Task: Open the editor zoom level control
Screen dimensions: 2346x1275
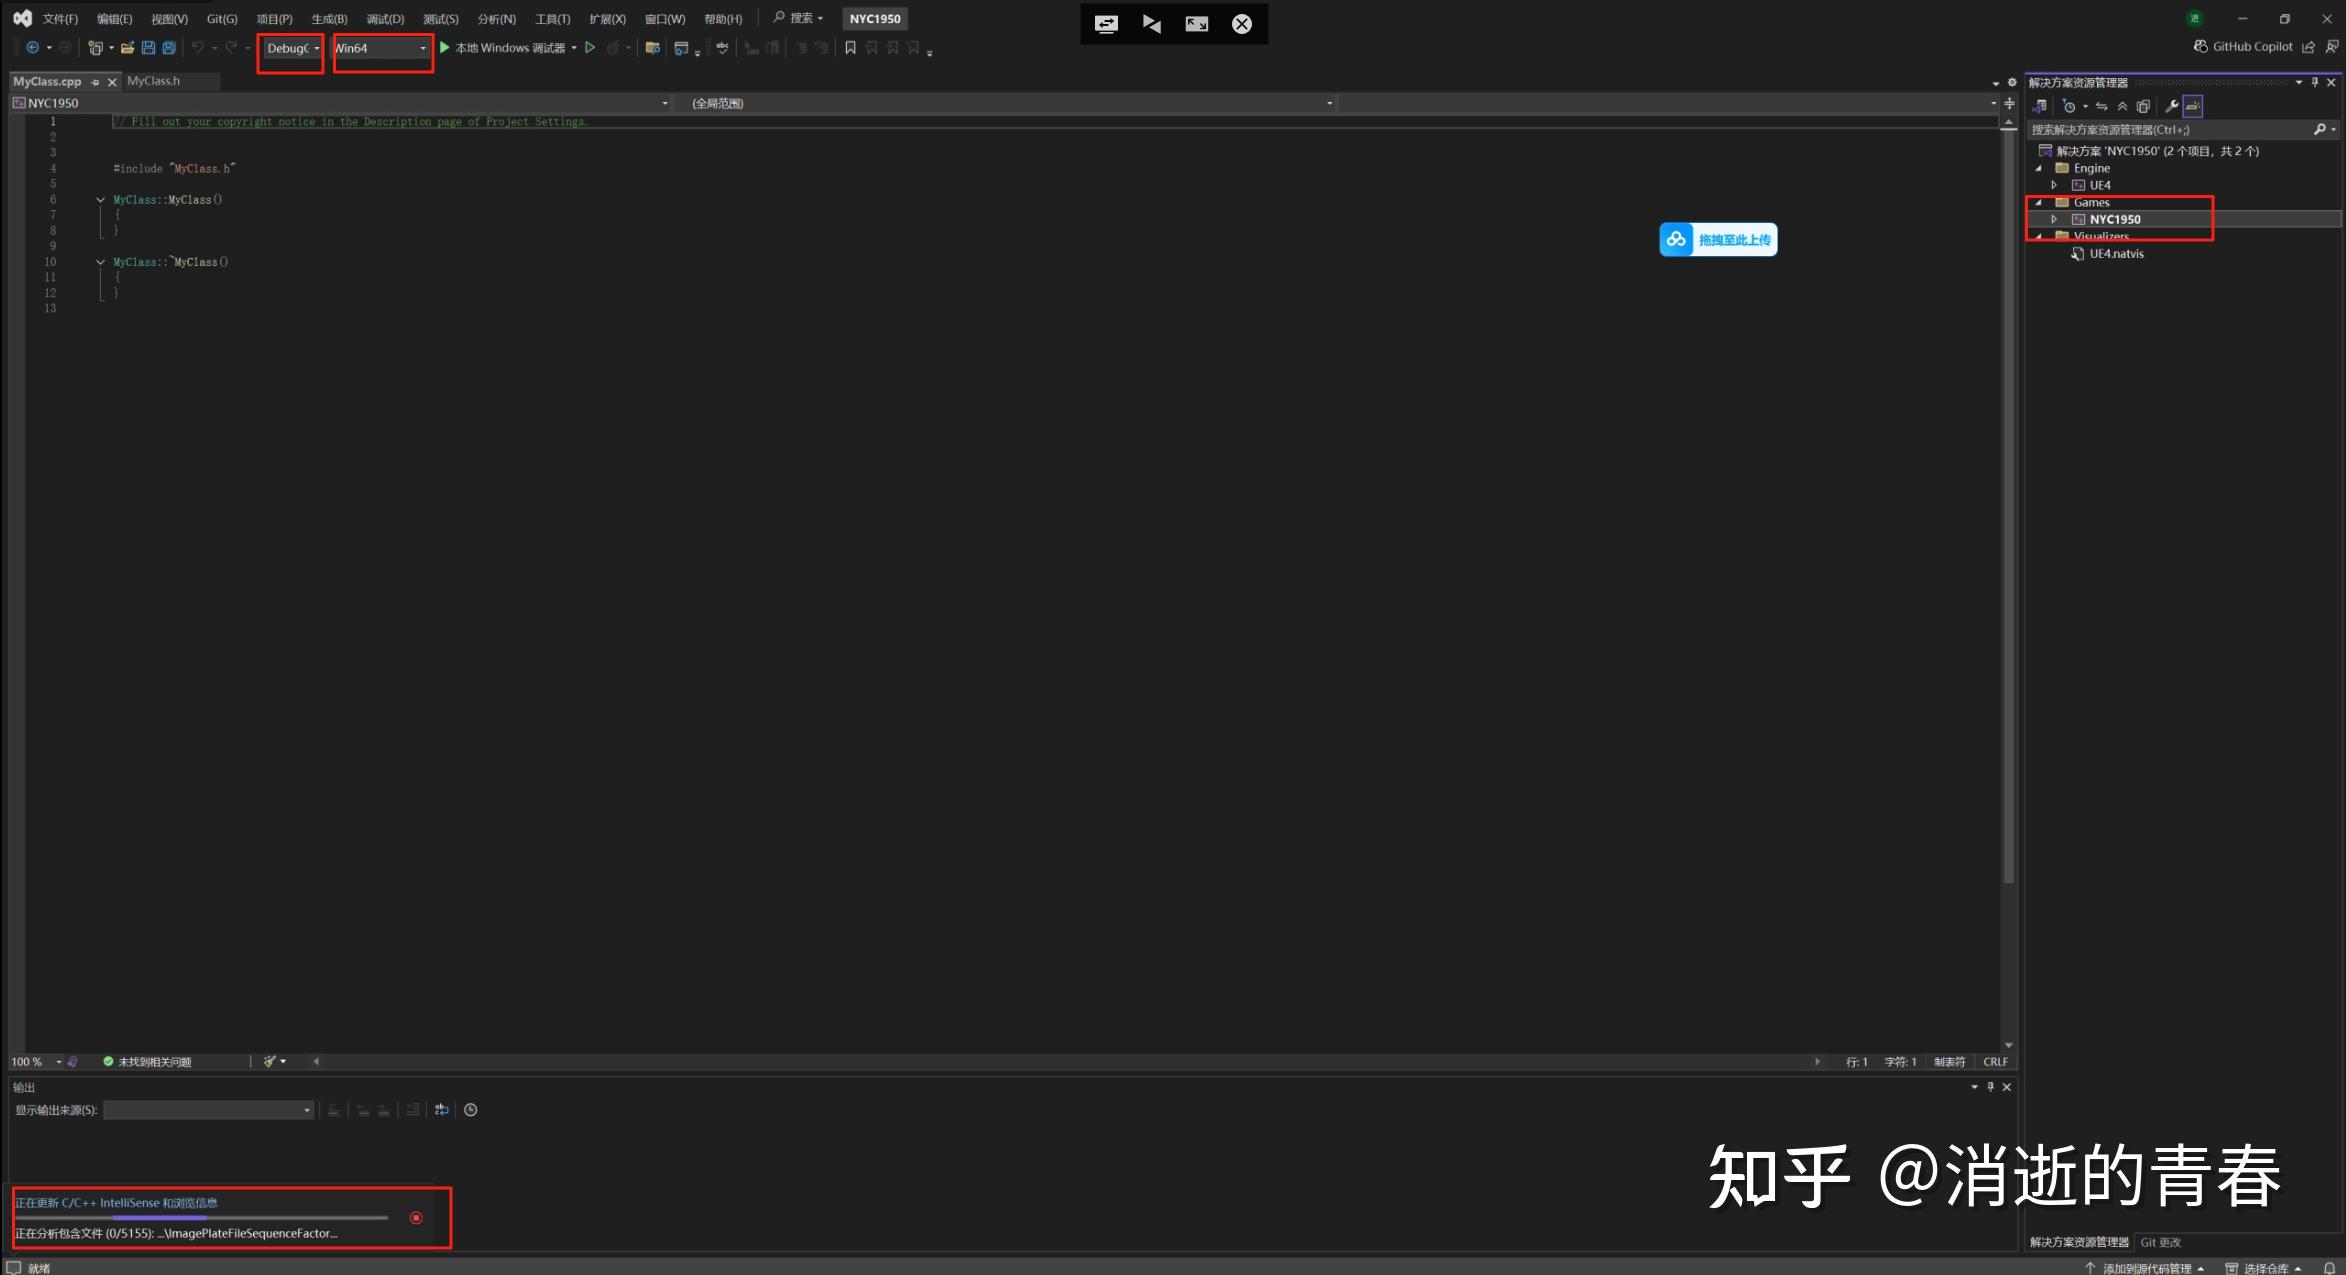Action: click(30, 1061)
